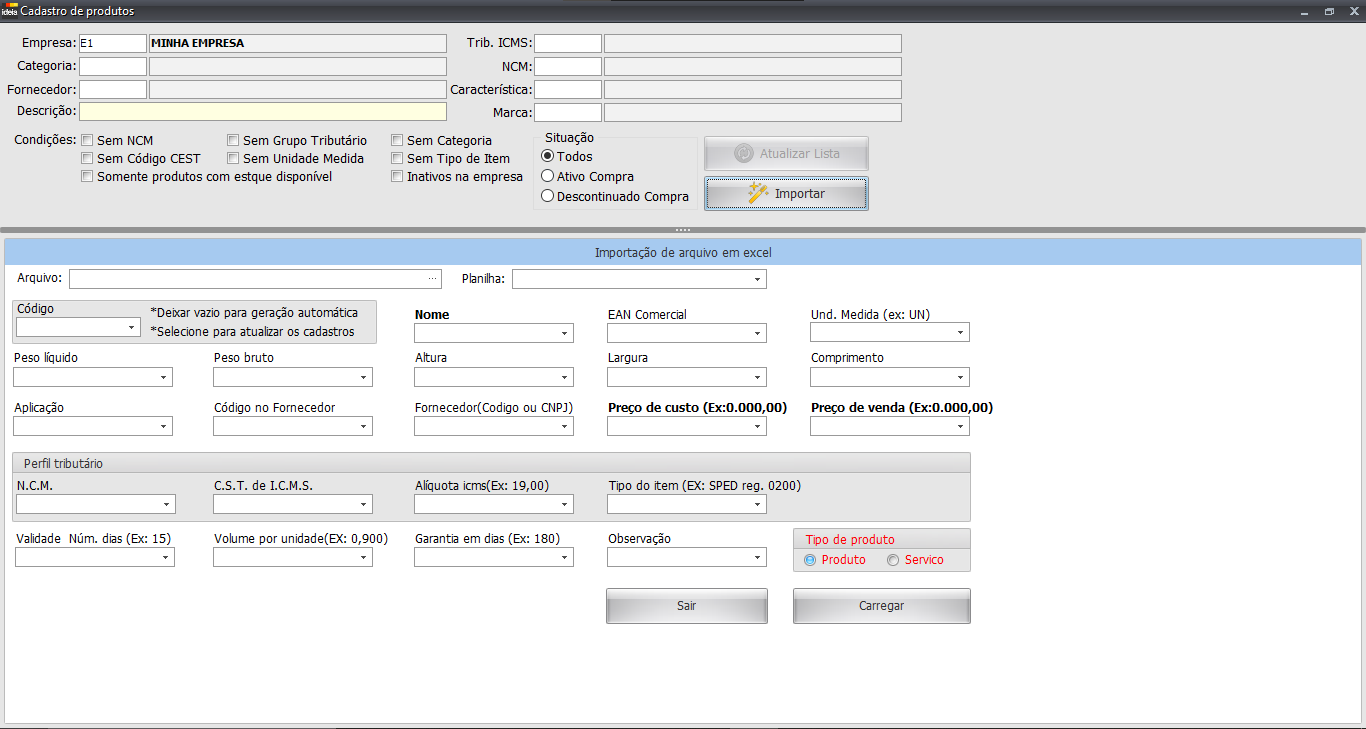The image size is (1366, 729).
Task: Toggle the Inativos na empresa checkbox
Action: coord(398,177)
